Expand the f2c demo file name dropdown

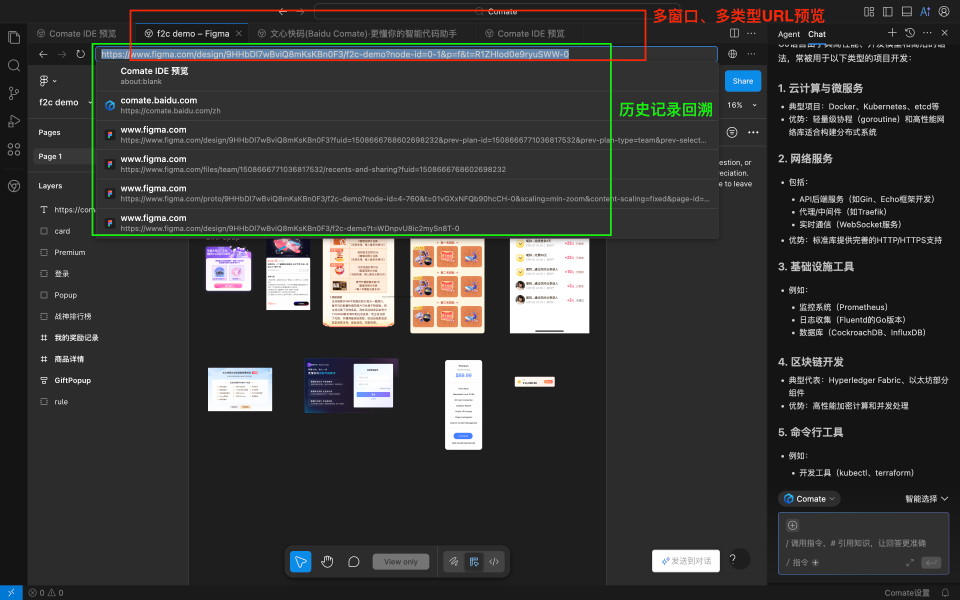pyautogui.click(x=91, y=102)
